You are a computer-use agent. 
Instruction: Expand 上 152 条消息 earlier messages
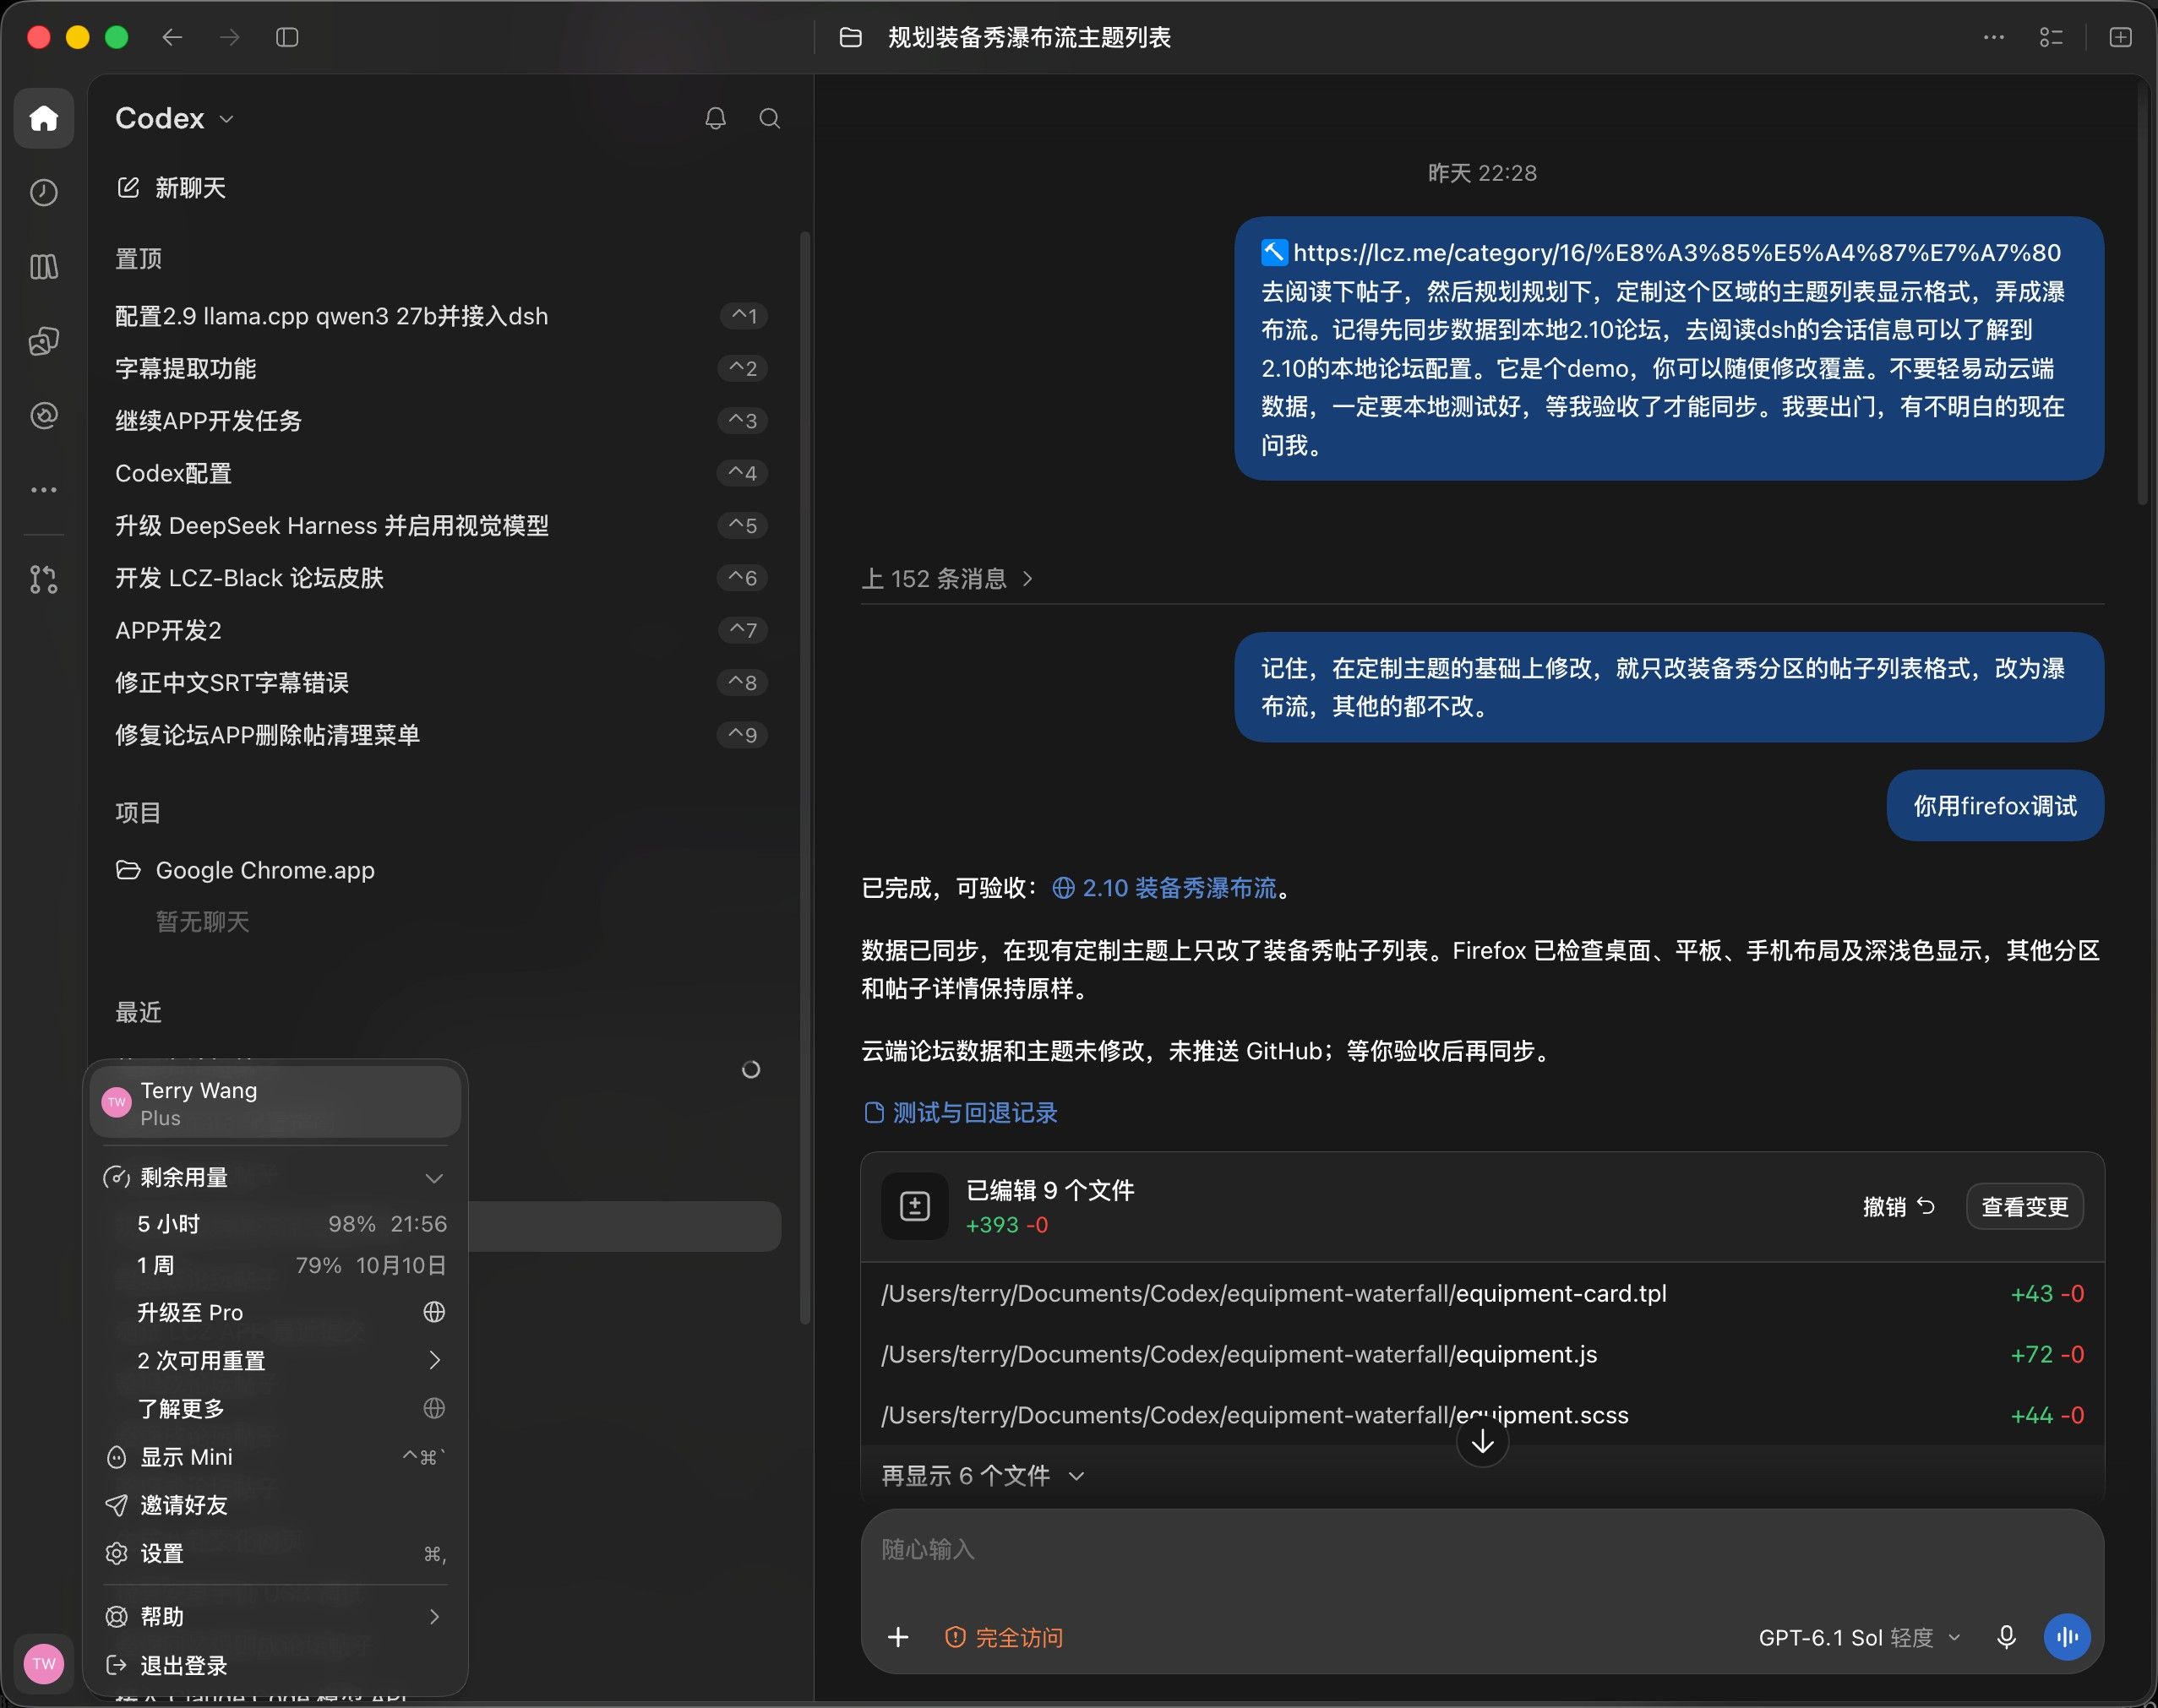click(947, 579)
